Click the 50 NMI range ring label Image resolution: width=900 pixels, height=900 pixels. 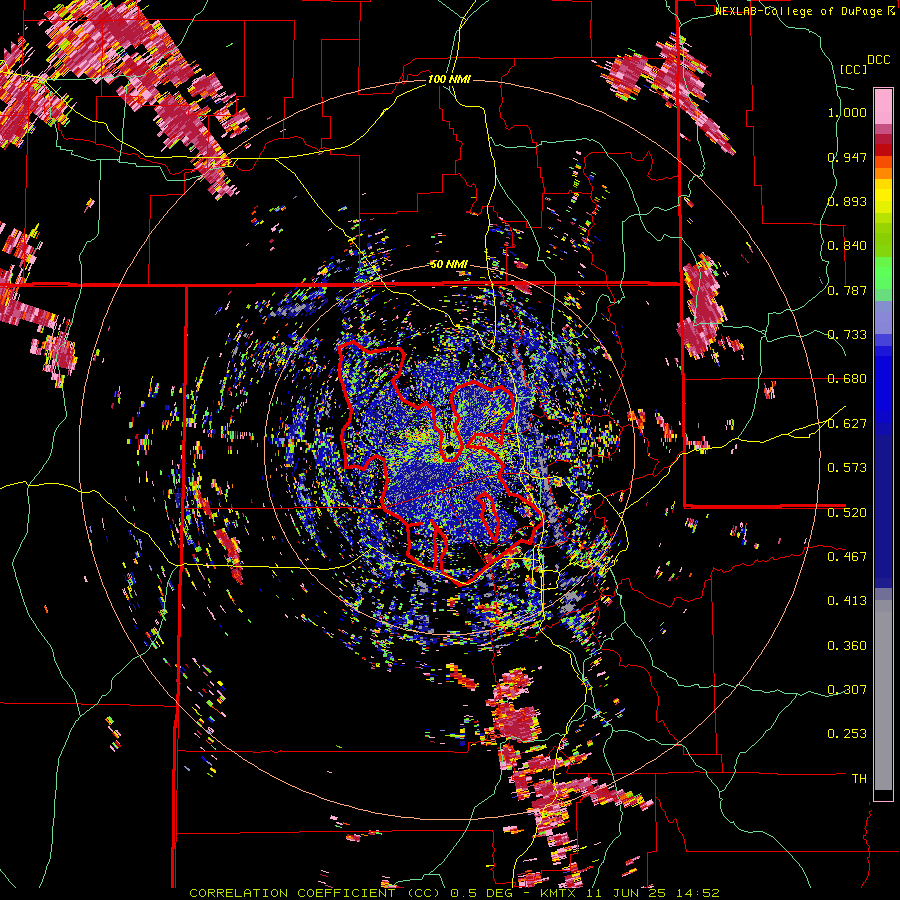tap(449, 264)
